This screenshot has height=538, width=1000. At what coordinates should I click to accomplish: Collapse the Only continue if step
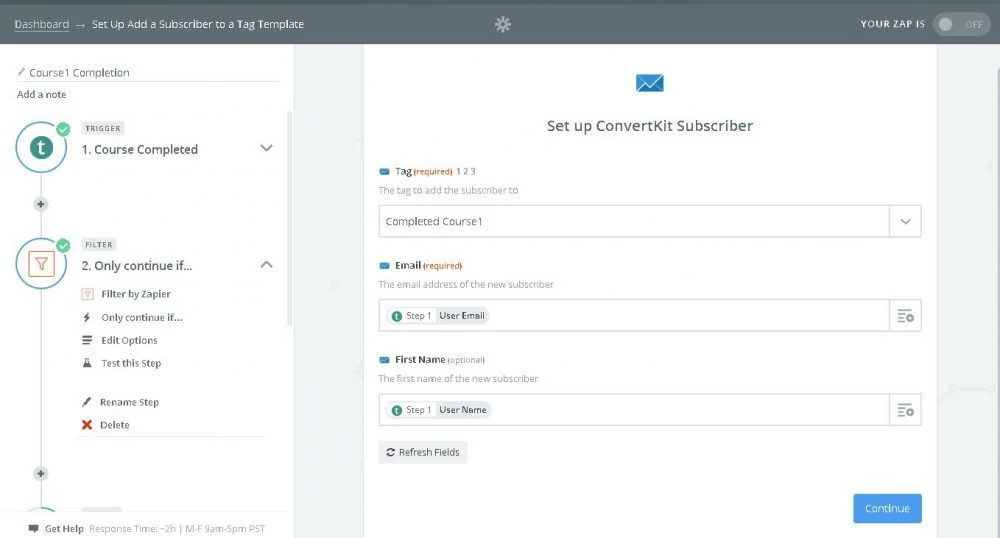(266, 265)
